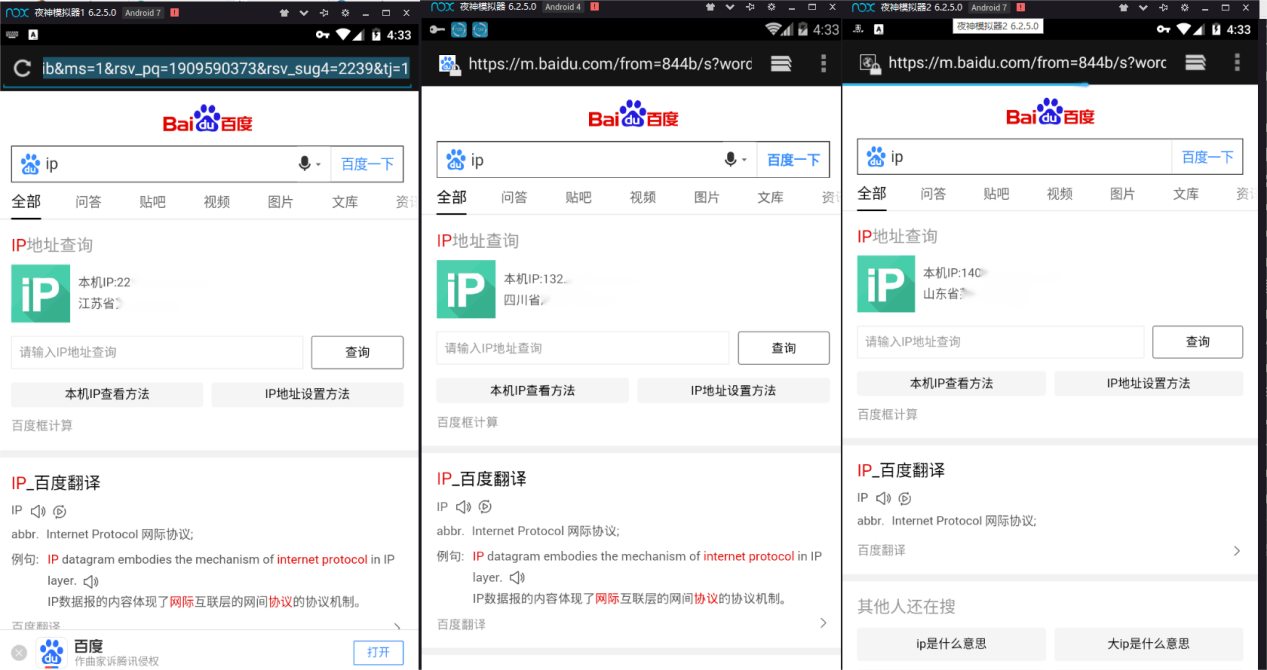Open the Nox settings gear in emulator 1 title bar
Screen dimensions: 1267x670
click(x=345, y=13)
